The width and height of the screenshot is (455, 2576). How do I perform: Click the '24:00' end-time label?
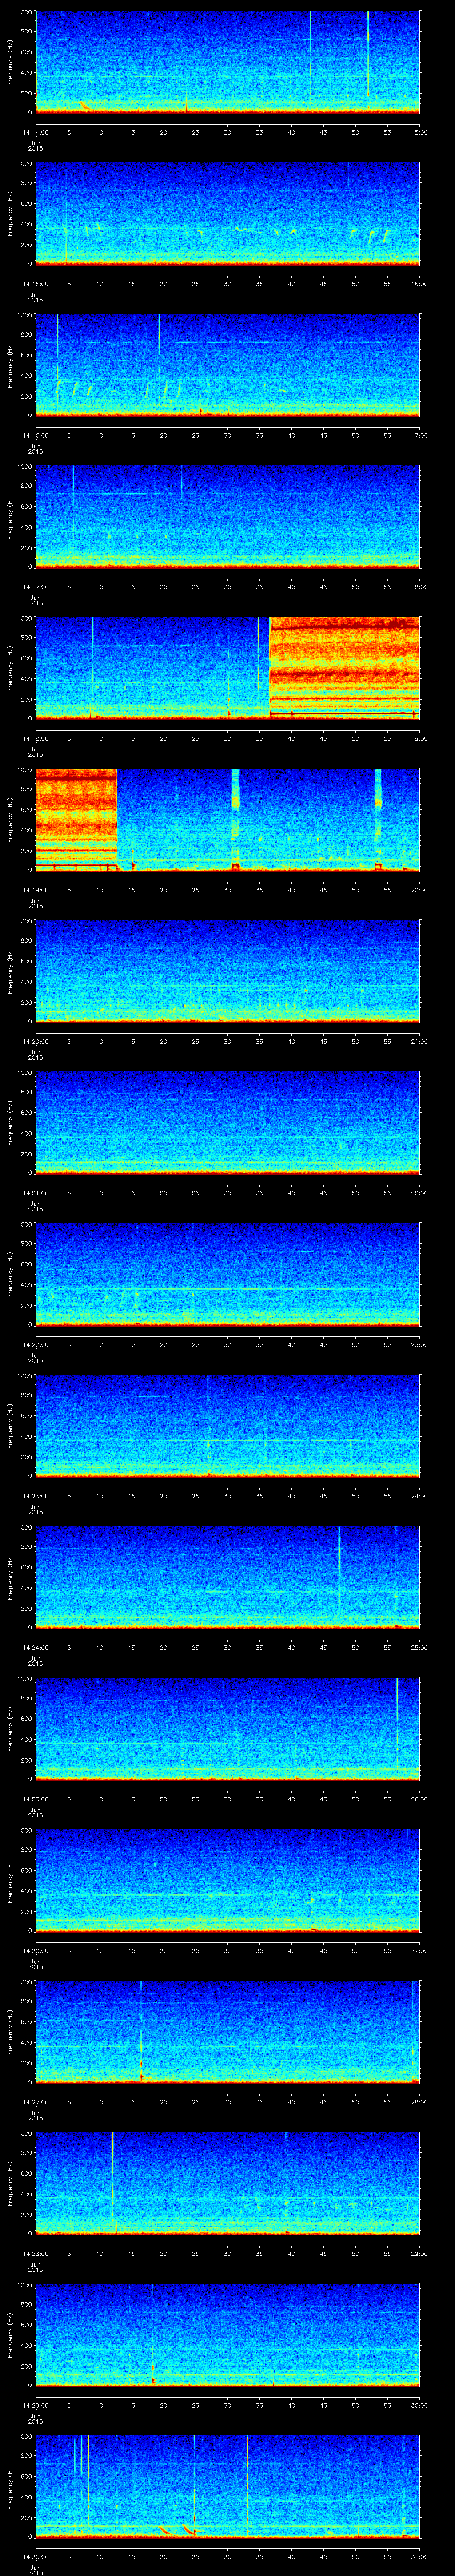pos(420,1496)
